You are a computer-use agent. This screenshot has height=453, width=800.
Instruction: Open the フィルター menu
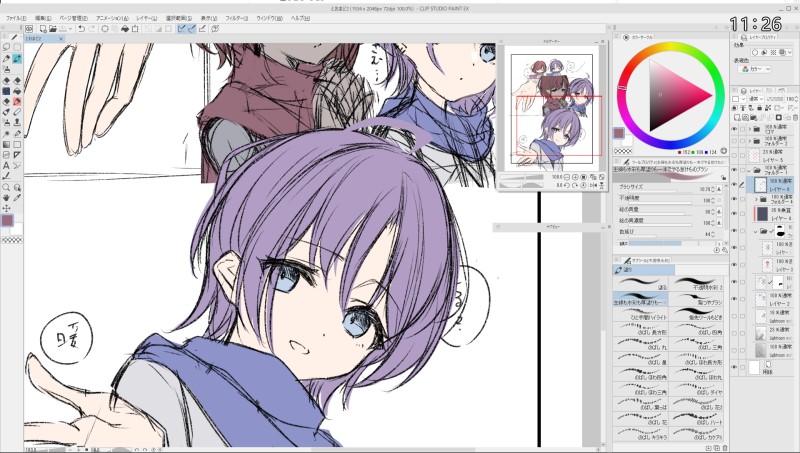coord(236,18)
